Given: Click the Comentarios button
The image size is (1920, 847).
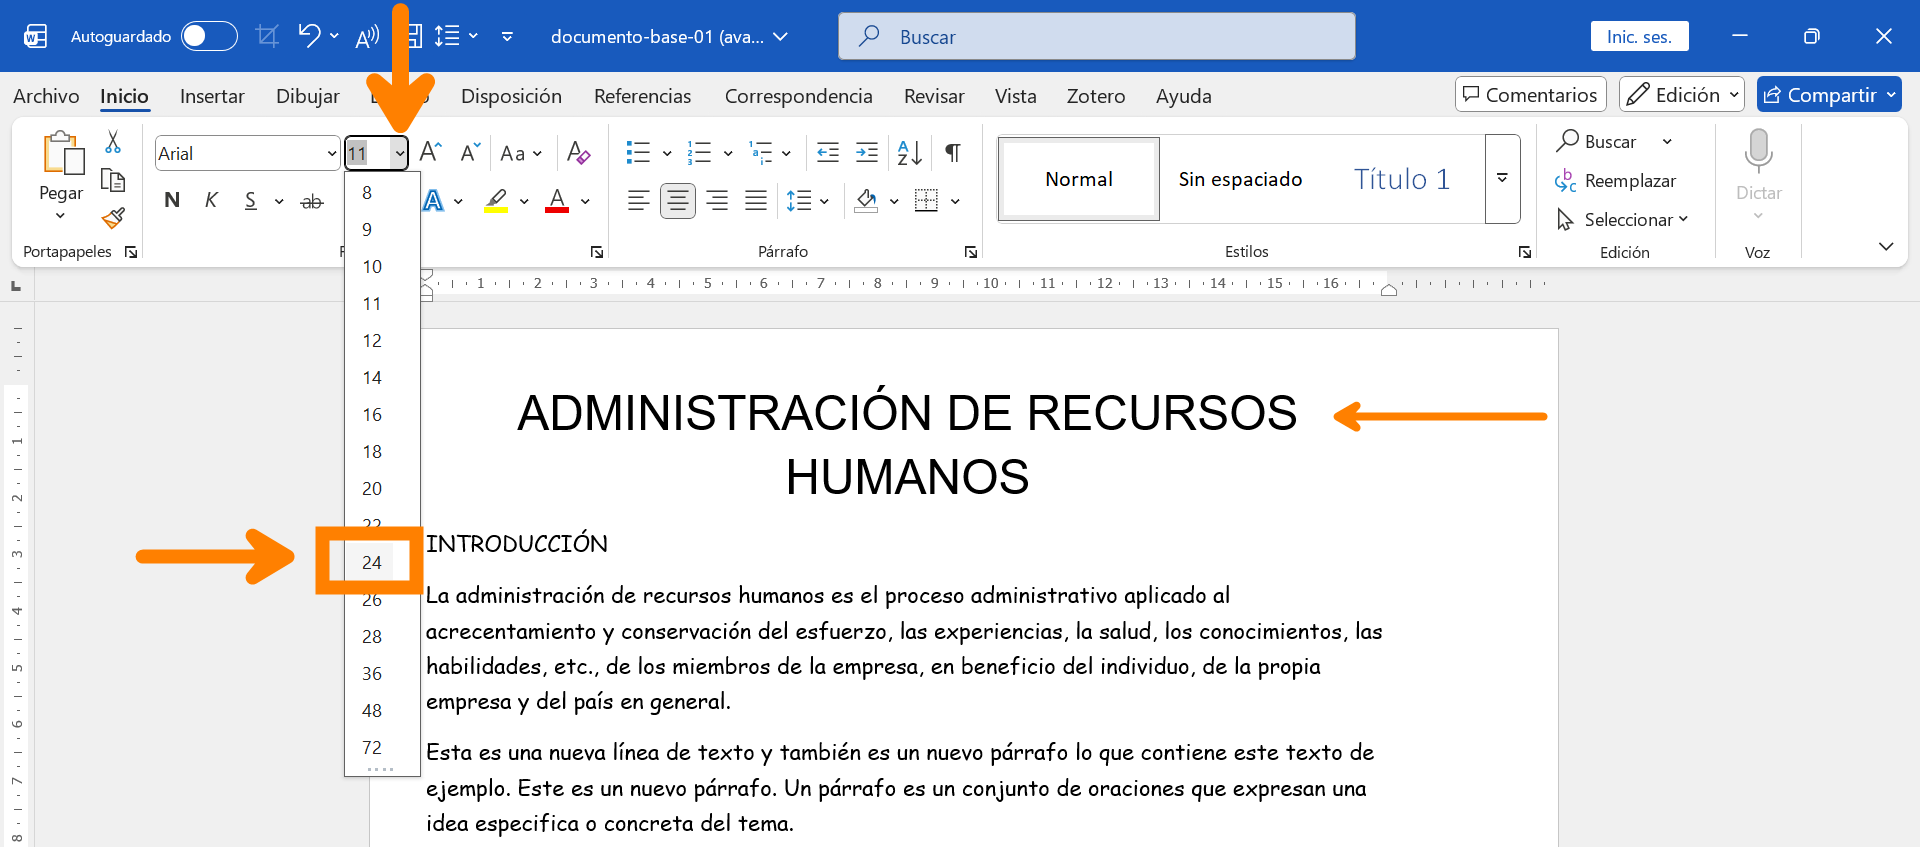Looking at the screenshot, I should (1531, 95).
